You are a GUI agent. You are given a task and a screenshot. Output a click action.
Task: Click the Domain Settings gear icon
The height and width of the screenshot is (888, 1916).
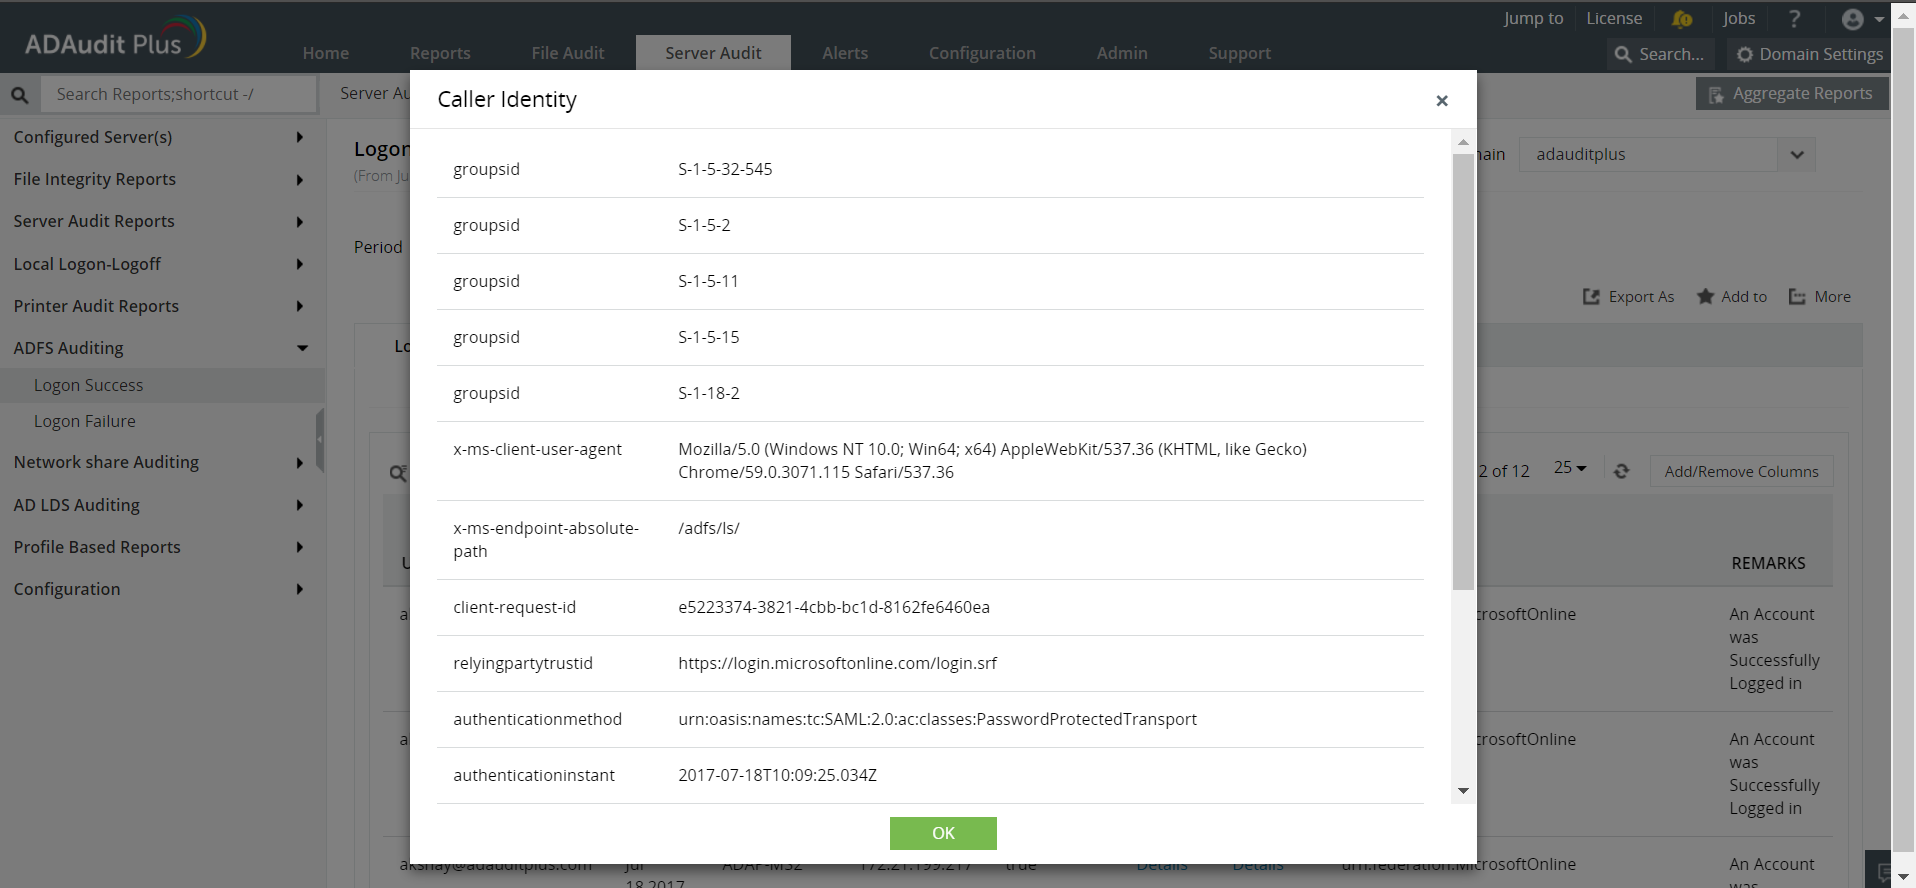coord(1745,55)
